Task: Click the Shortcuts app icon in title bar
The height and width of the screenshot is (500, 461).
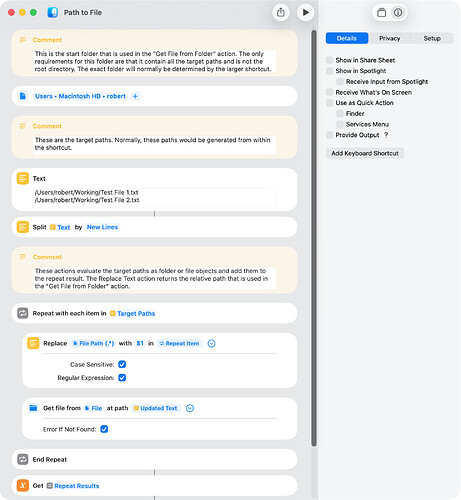Action: click(53, 13)
